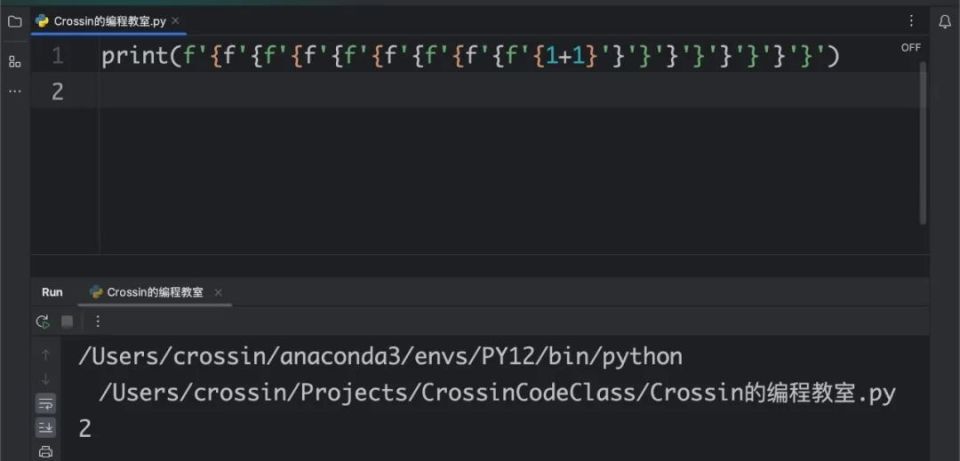This screenshot has height=461, width=960.
Task: Open editor tab options menu
Action: coord(911,21)
